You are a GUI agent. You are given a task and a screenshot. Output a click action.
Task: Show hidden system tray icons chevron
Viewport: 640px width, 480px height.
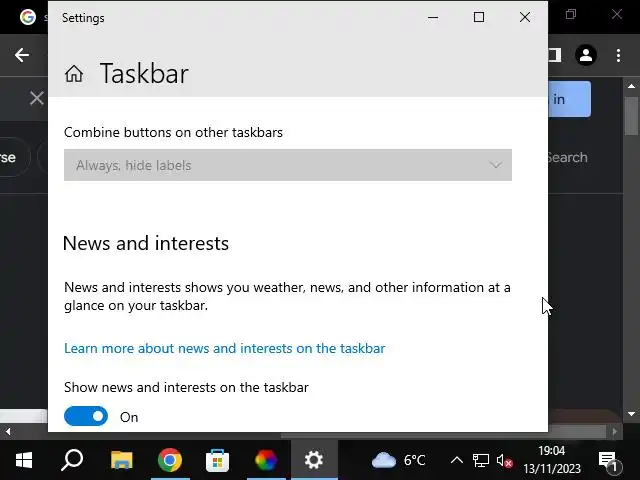tap(457, 460)
